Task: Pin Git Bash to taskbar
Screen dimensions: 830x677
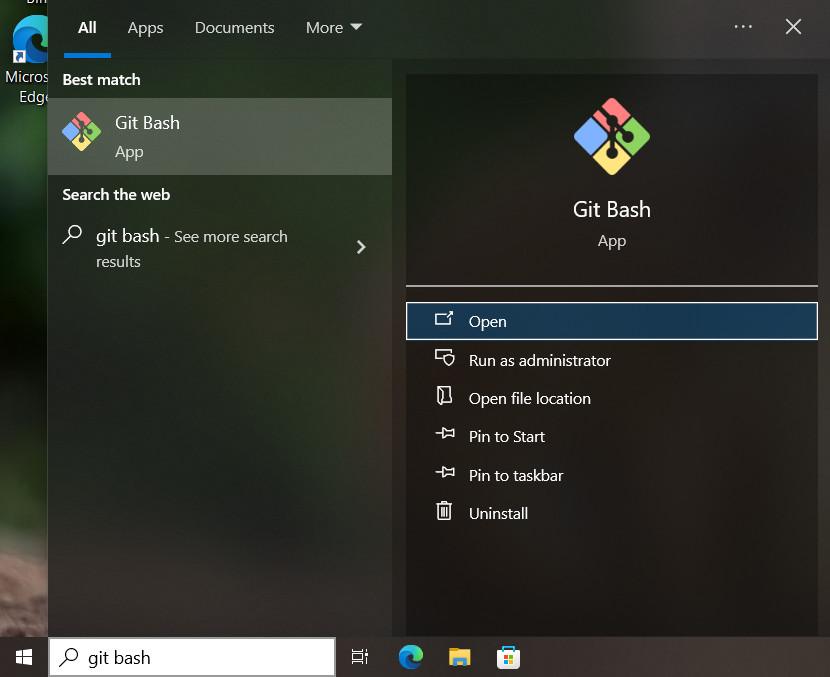Action: coord(515,475)
